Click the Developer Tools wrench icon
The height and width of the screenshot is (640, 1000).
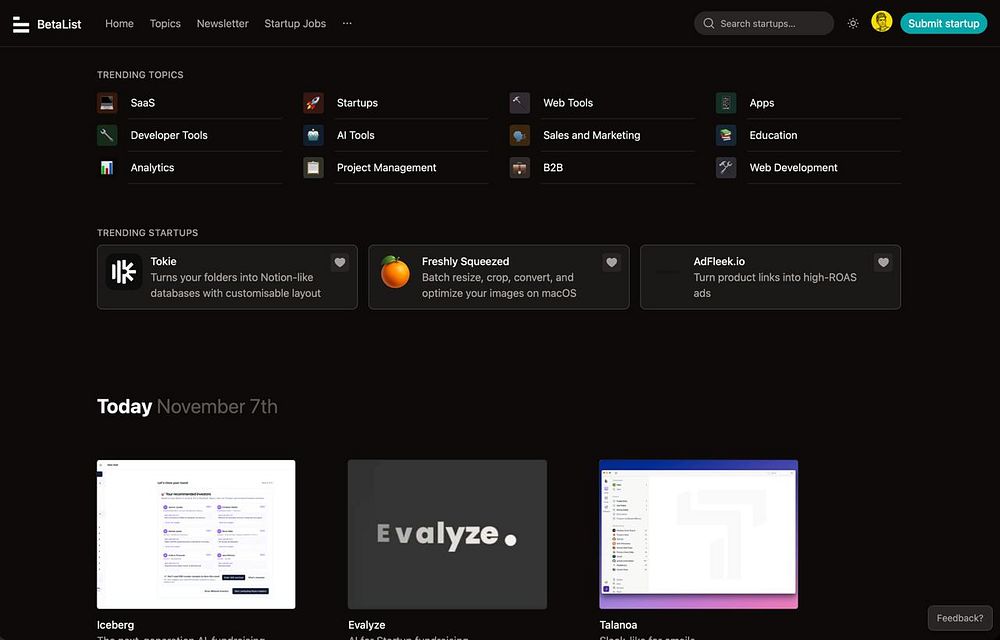(107, 135)
